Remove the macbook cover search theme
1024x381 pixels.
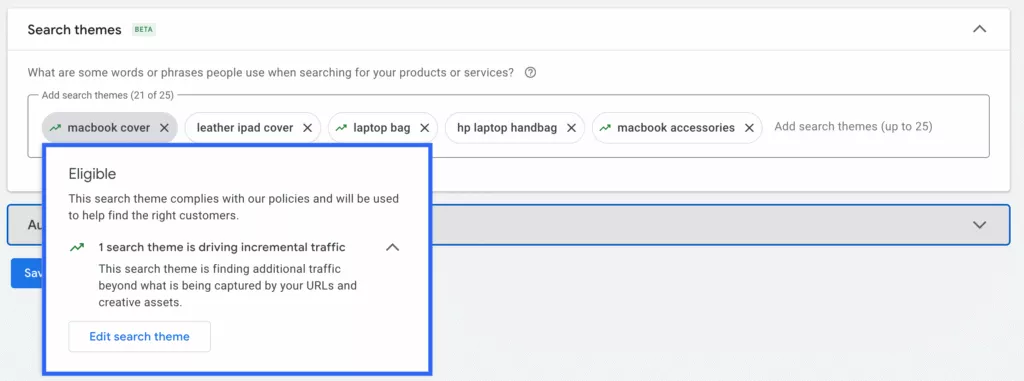pos(165,128)
